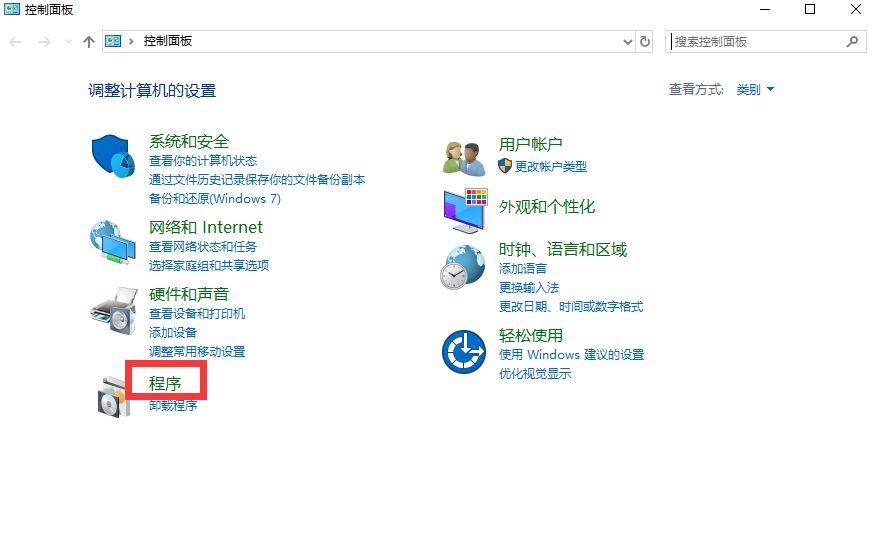The height and width of the screenshot is (545, 872).
Task: Click the 卸载程序 link
Action: tap(173, 406)
